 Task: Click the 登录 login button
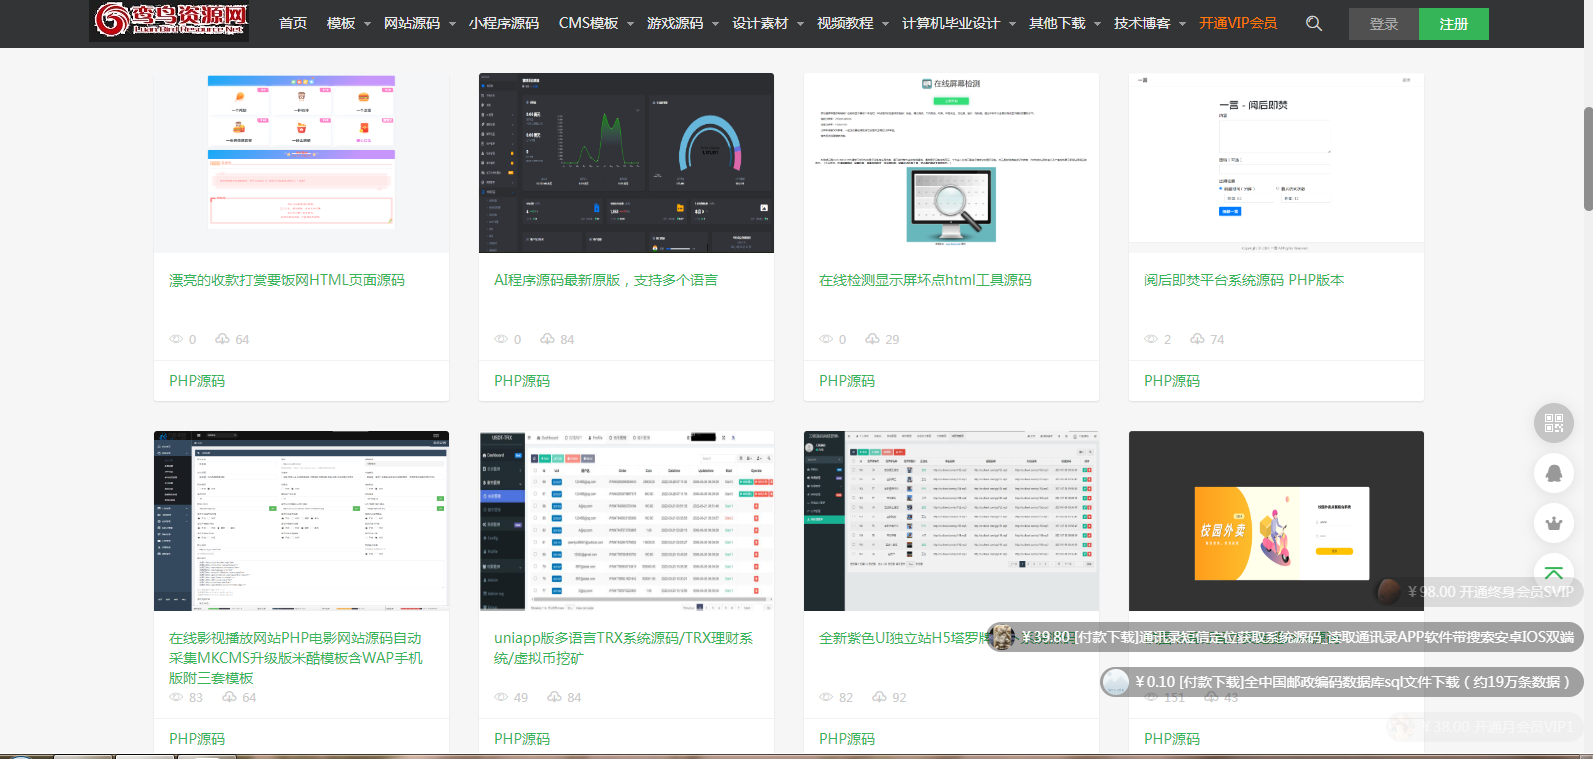(x=1383, y=24)
